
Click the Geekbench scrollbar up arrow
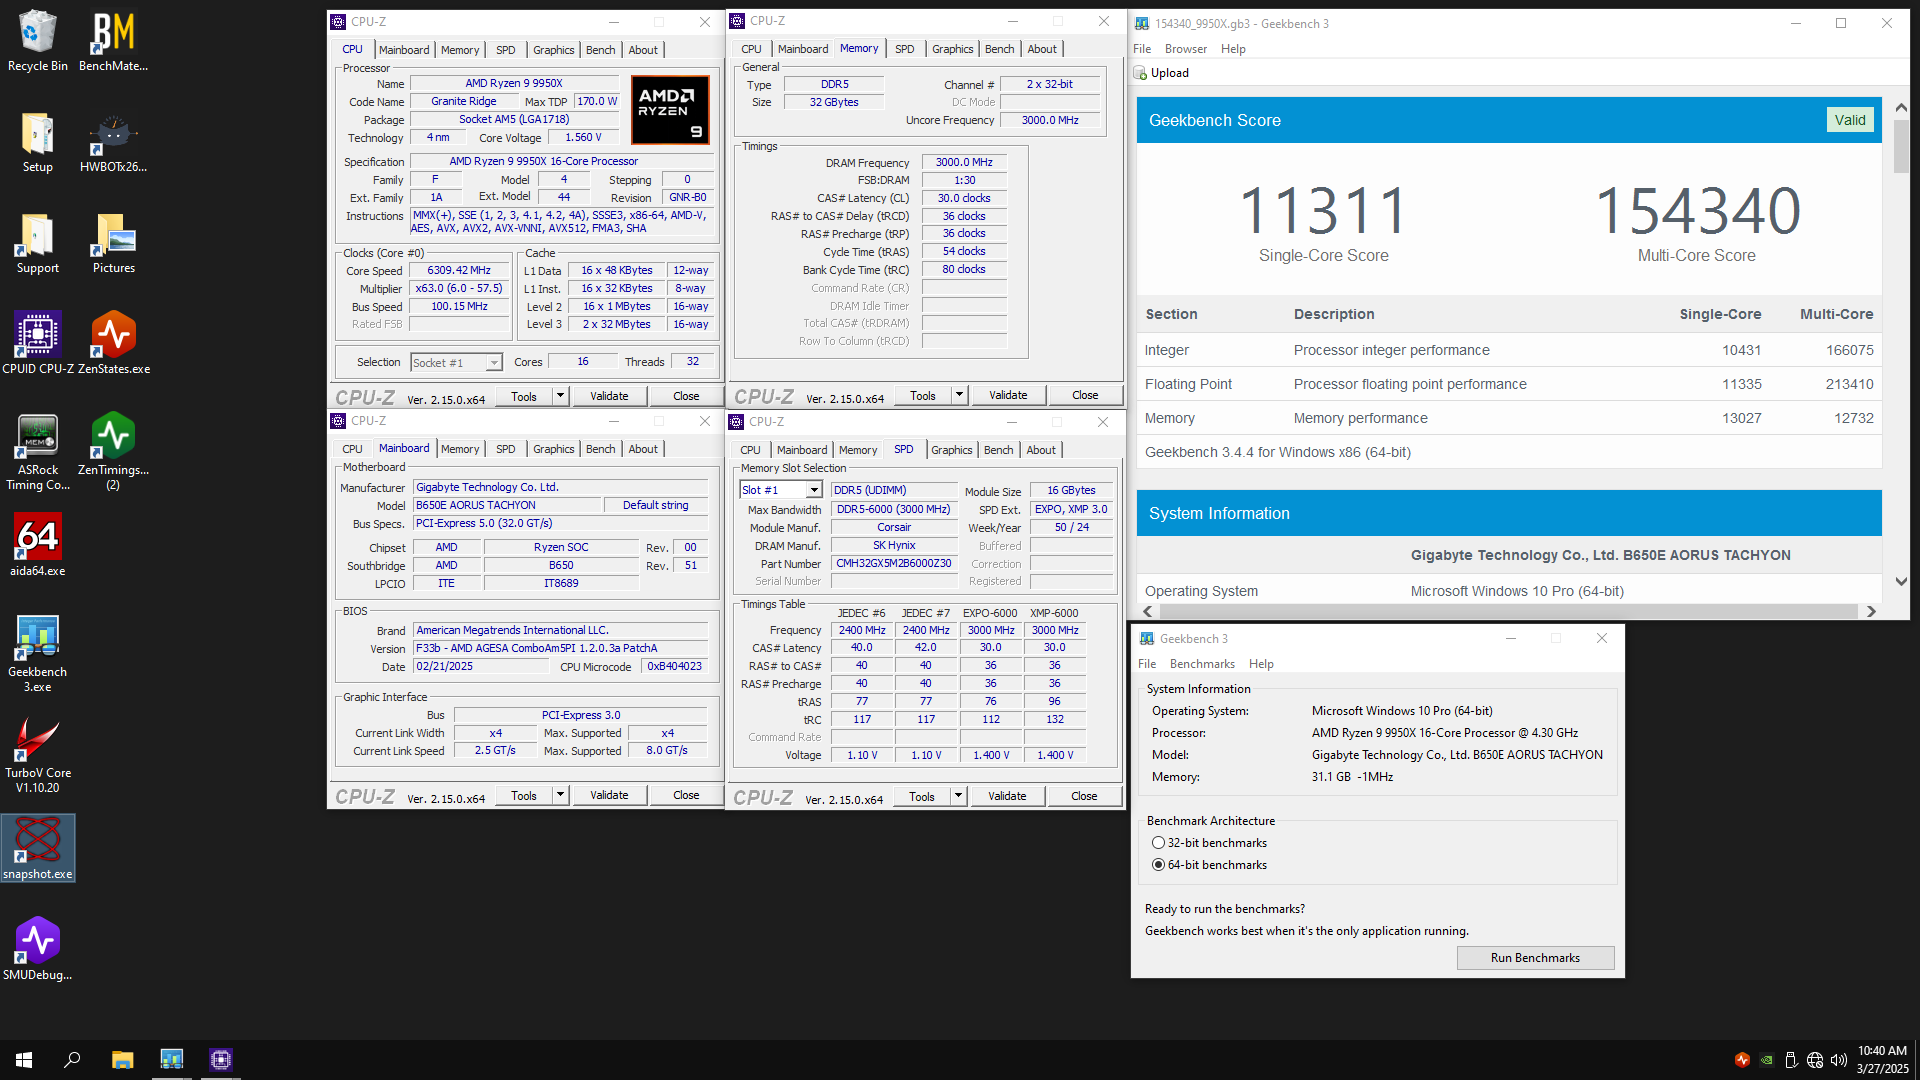[1901, 107]
